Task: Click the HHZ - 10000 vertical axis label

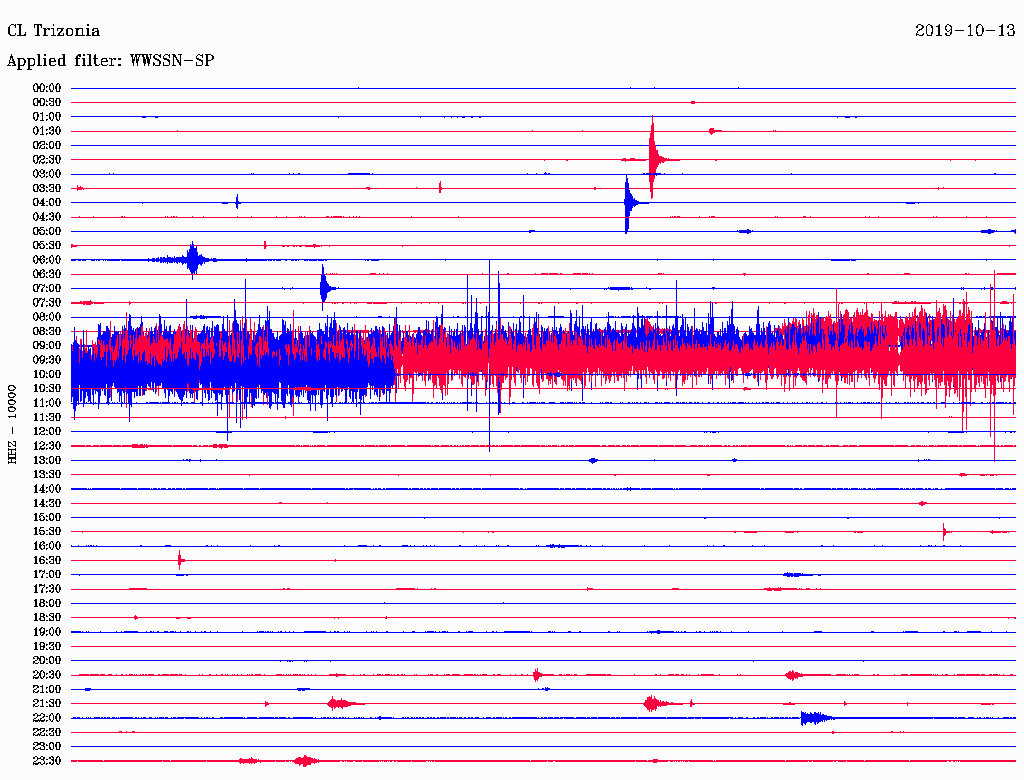Action: 13,423
